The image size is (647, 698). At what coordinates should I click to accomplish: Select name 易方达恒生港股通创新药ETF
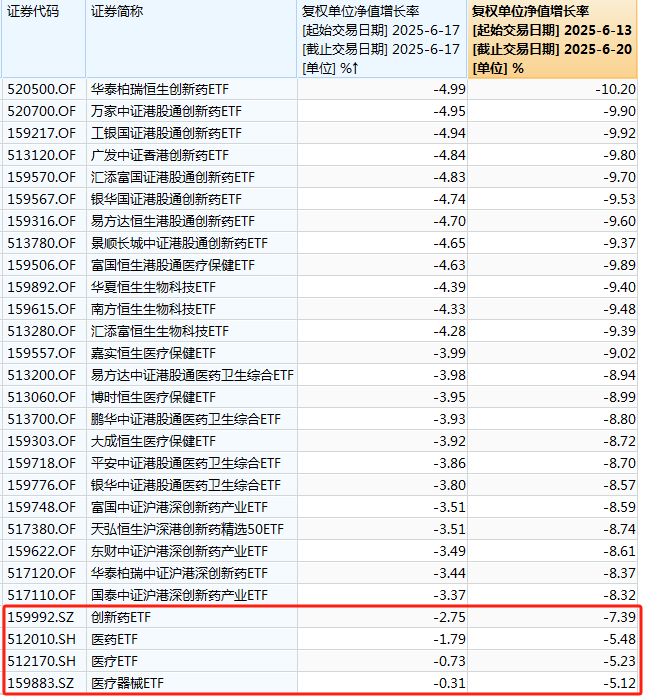[173, 221]
